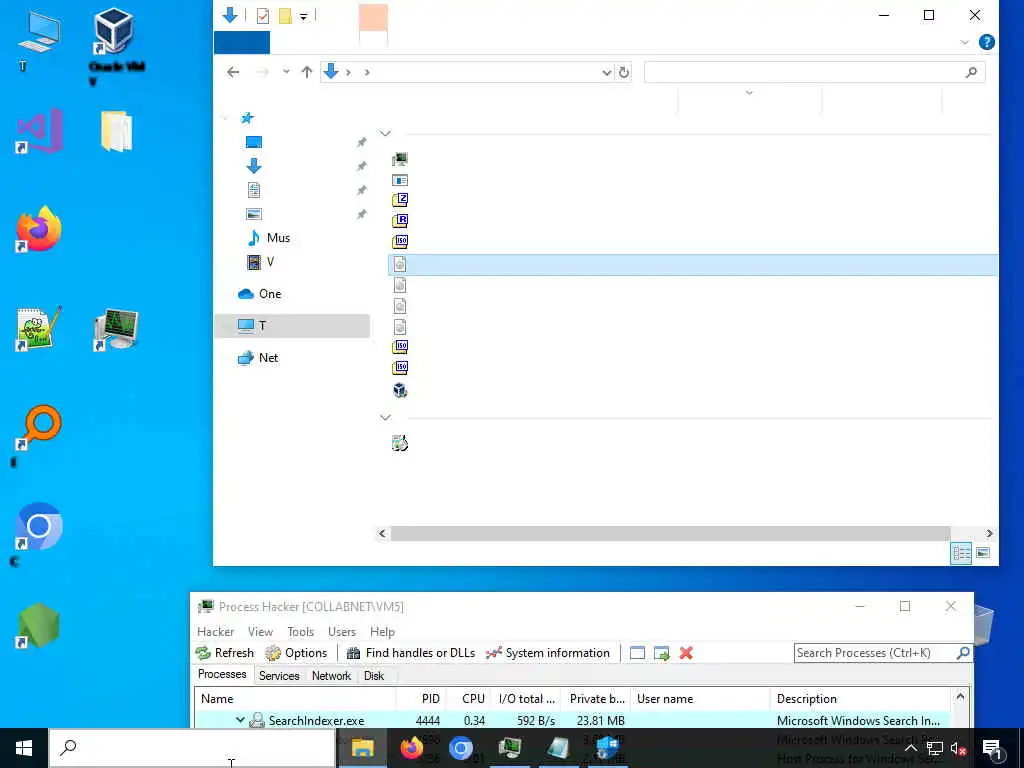Select Quick access star in navigation pane
The image size is (1024, 768).
[x=248, y=118]
